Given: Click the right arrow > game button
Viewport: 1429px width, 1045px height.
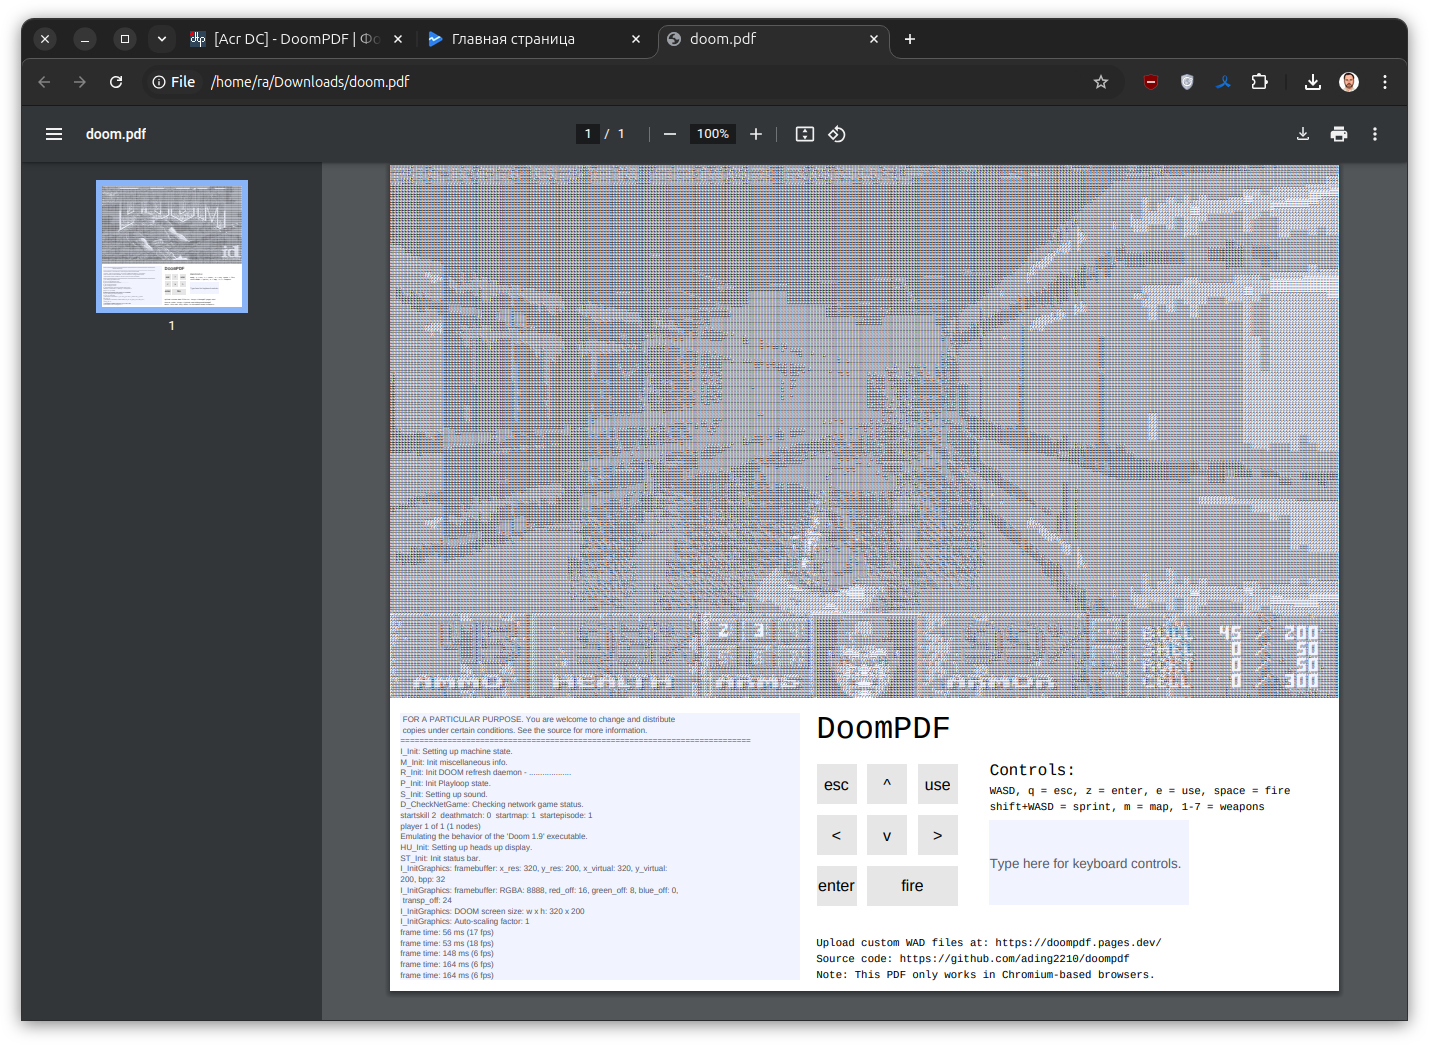Looking at the screenshot, I should pos(937,835).
